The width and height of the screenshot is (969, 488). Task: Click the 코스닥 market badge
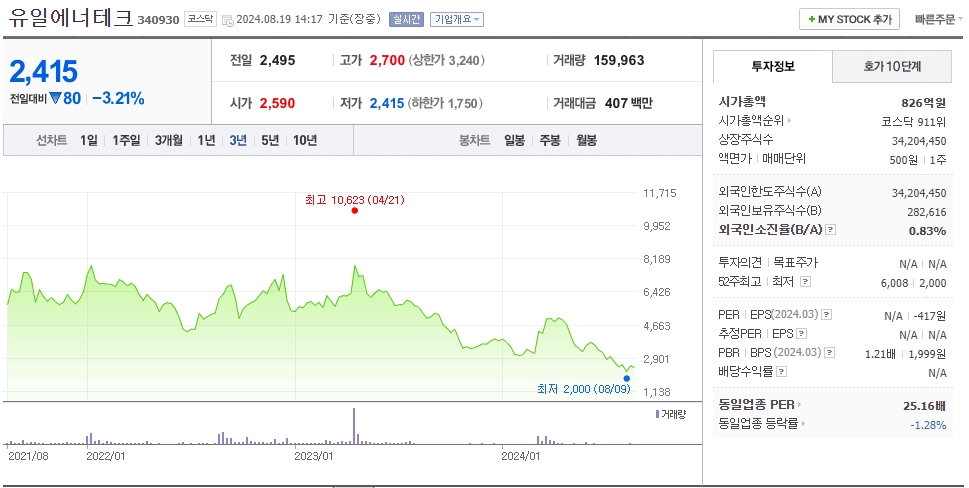[200, 19]
